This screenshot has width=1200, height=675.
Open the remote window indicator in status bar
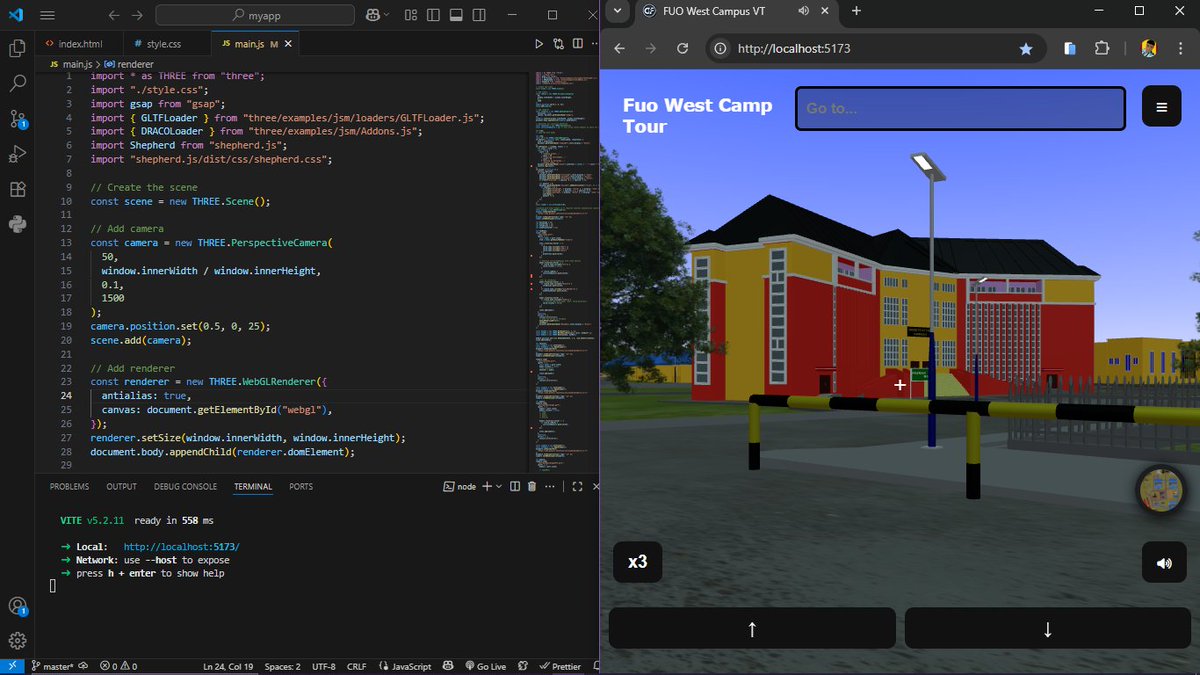coord(11,666)
